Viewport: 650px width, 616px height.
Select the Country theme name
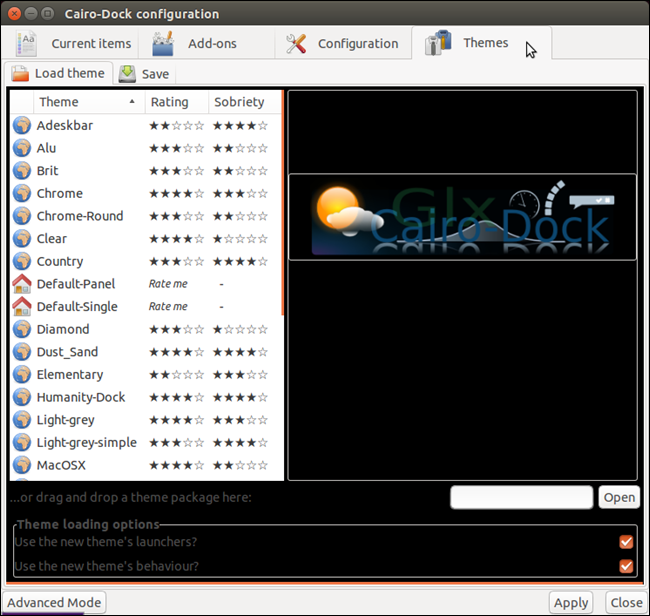pyautogui.click(x=60, y=262)
